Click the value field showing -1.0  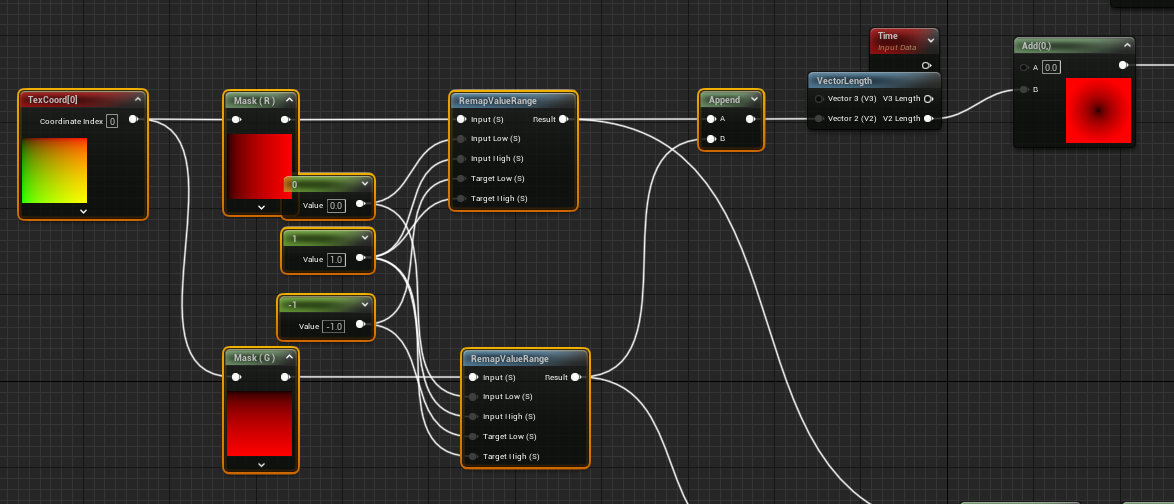(335, 326)
